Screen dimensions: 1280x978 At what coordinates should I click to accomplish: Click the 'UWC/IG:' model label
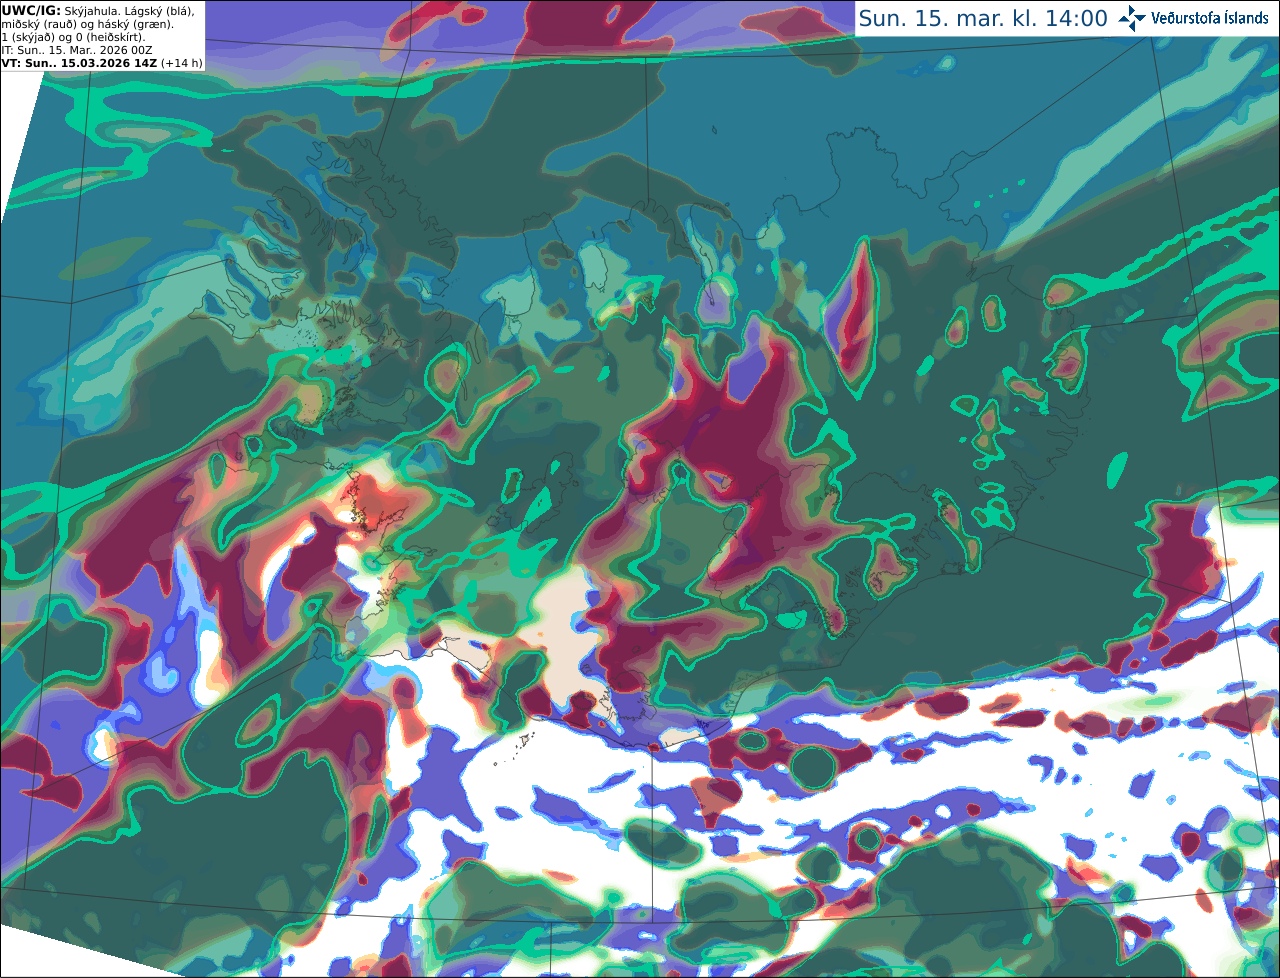click(x=31, y=10)
